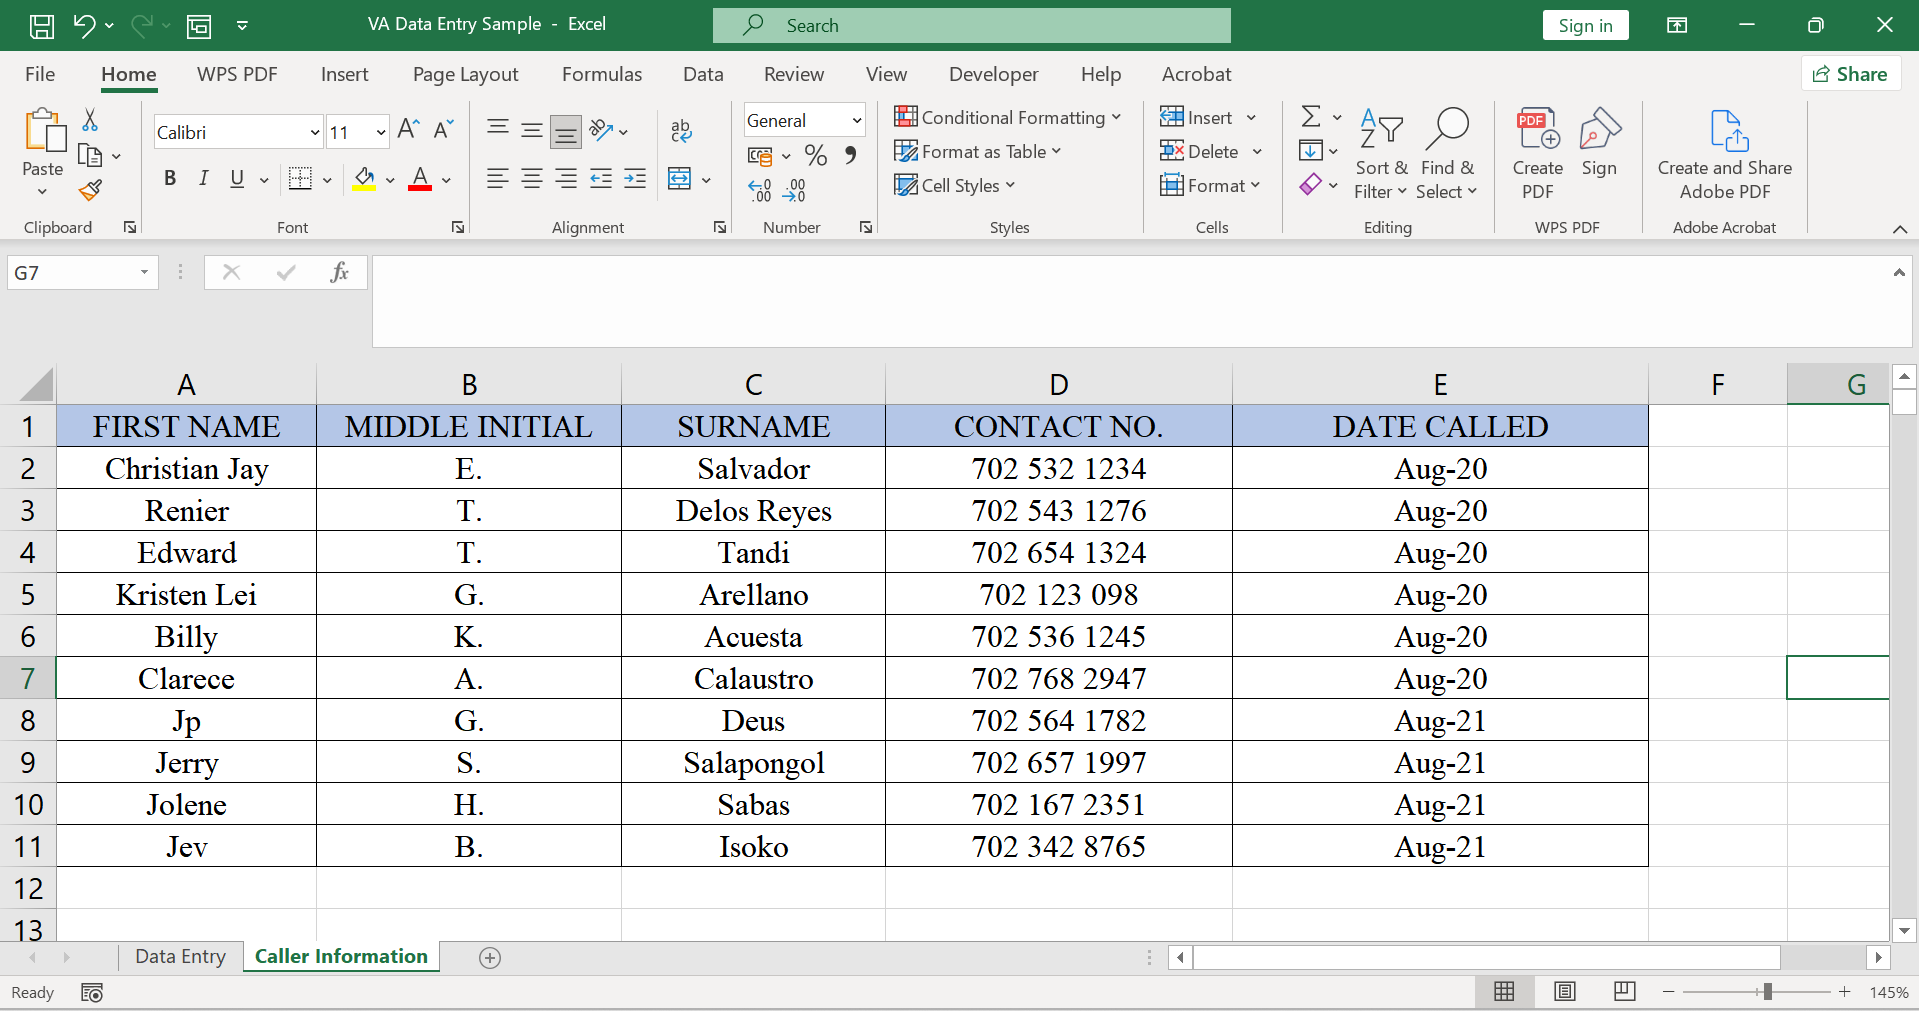Click Delete in the Cells group

pos(1211,151)
